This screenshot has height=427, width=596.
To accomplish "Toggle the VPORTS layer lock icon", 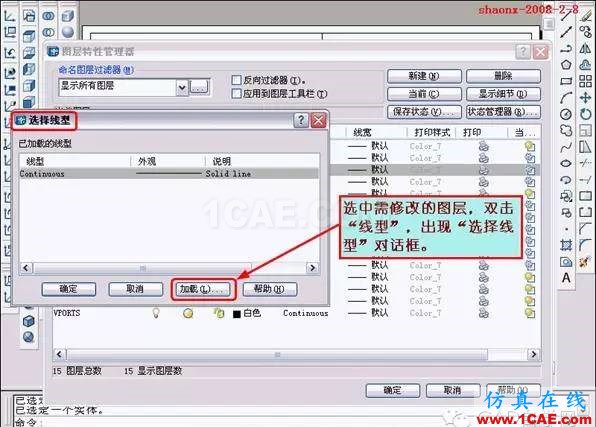I will pos(219,313).
